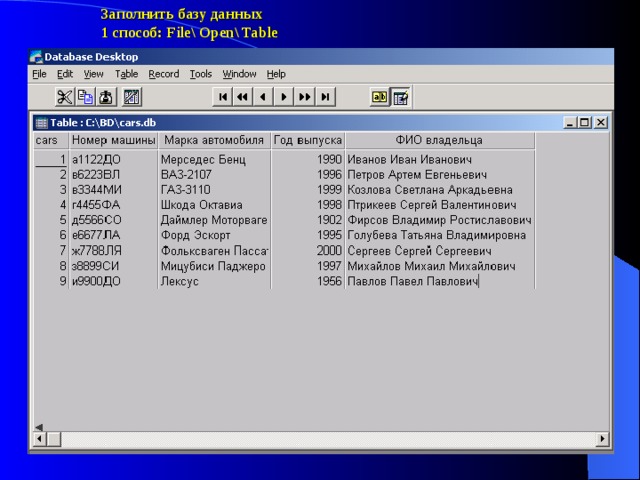
Task: Select year cell '1956'
Action: [308, 281]
